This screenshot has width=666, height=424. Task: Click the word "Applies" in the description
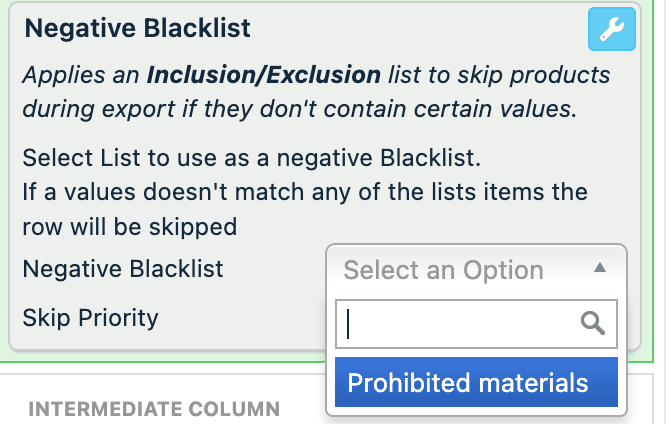point(57,76)
